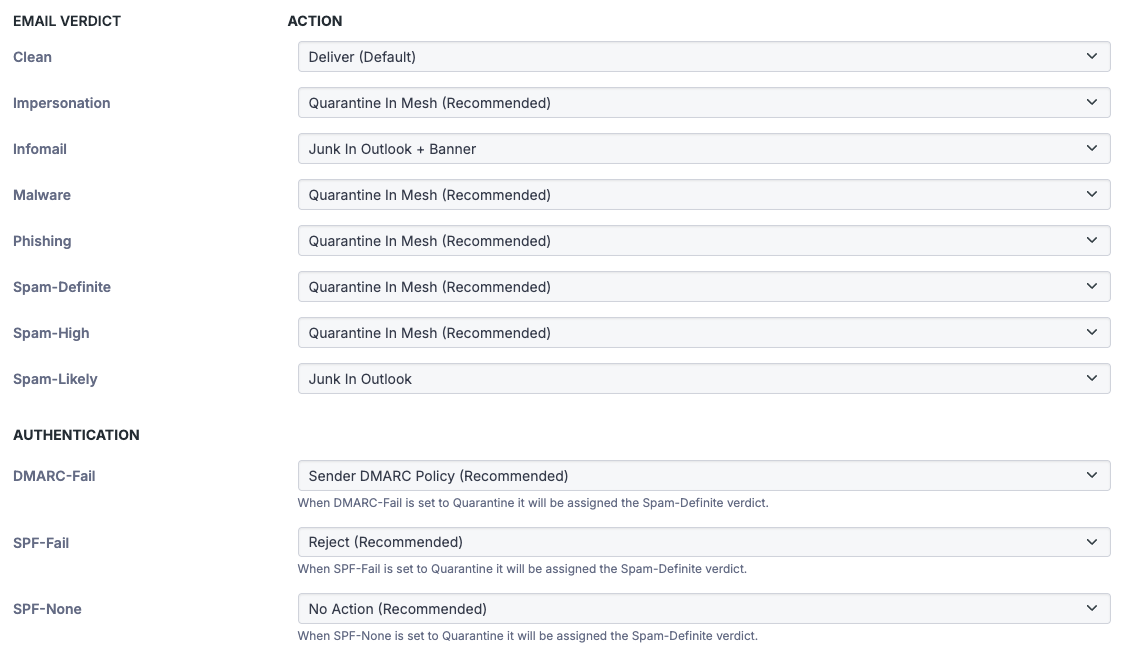Image resolution: width=1126 pixels, height=659 pixels.
Task: Select the Phishing verdict label
Action: coord(42,241)
